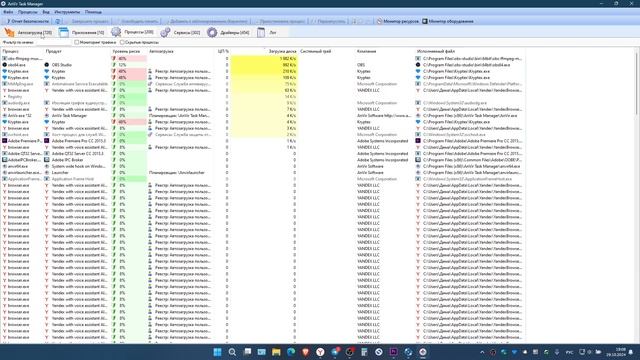Image resolution: width=640 pixels, height=360 pixels.
Task: Select the Adobe Premiere Pro process row
Action: (x=263, y=141)
